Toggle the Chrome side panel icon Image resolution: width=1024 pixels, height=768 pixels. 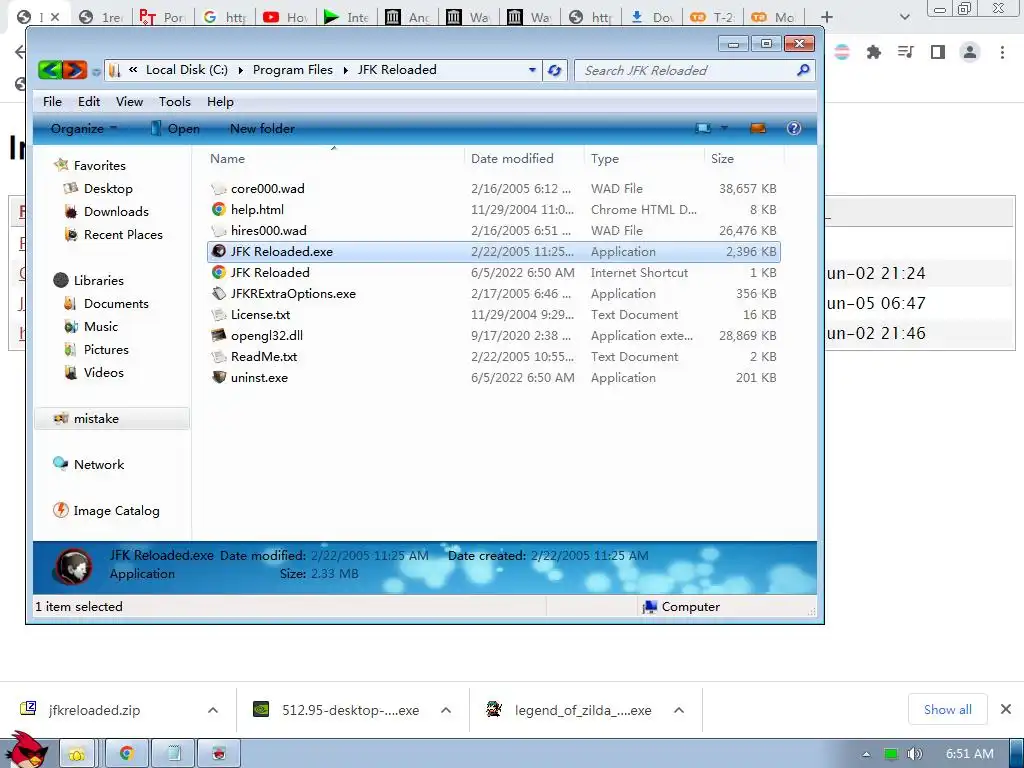(938, 52)
